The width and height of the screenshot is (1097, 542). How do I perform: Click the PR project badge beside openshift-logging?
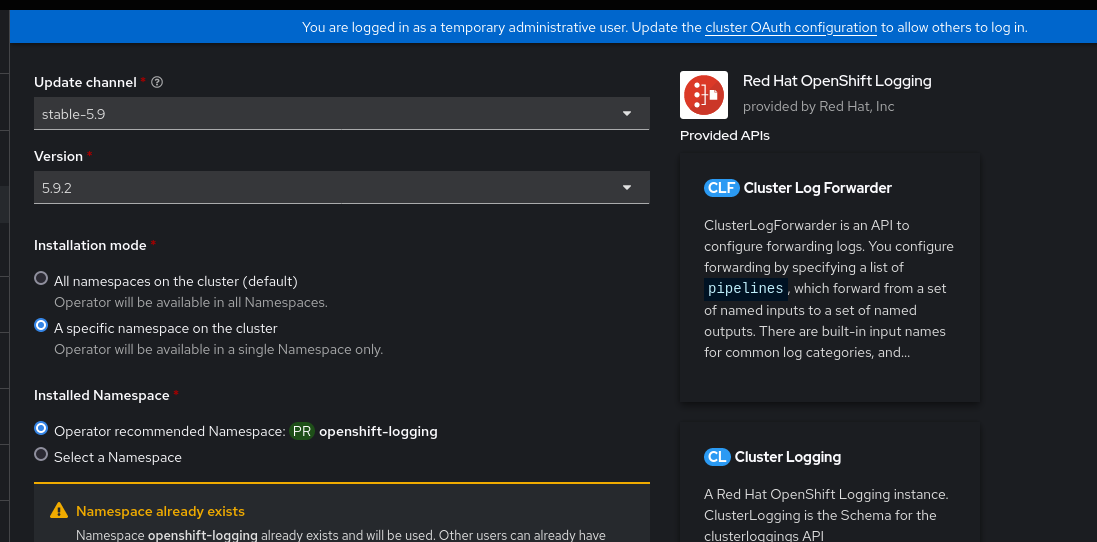point(302,432)
